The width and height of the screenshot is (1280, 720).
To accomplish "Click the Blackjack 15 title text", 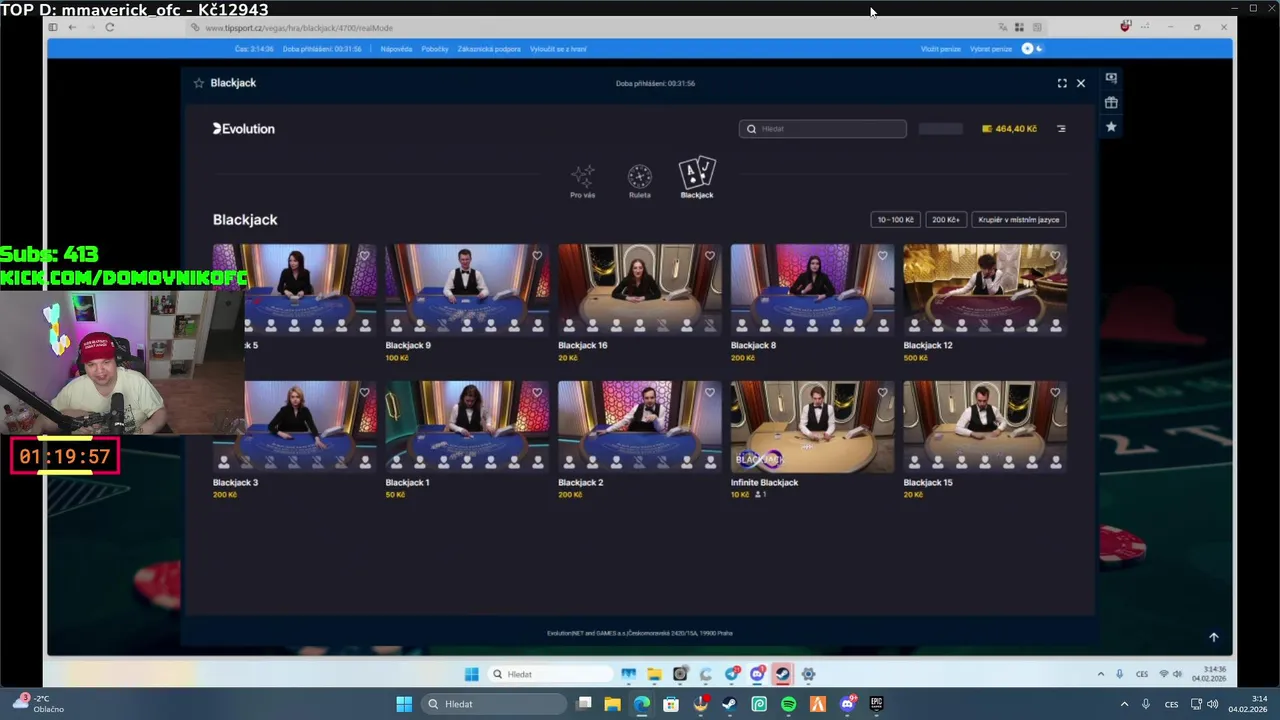I will point(928,482).
